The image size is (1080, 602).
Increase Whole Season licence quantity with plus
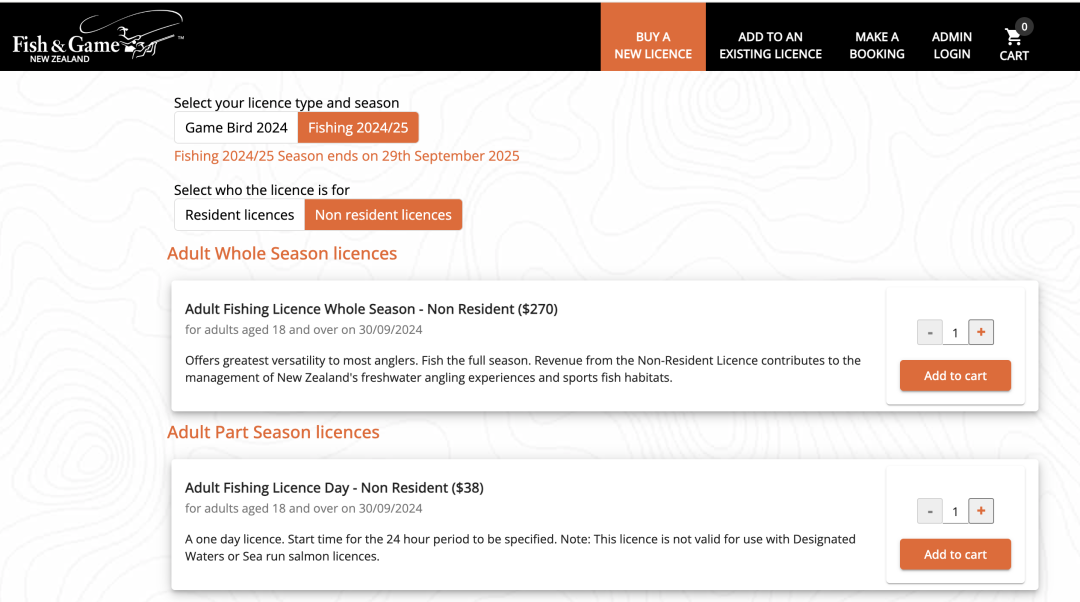click(981, 332)
